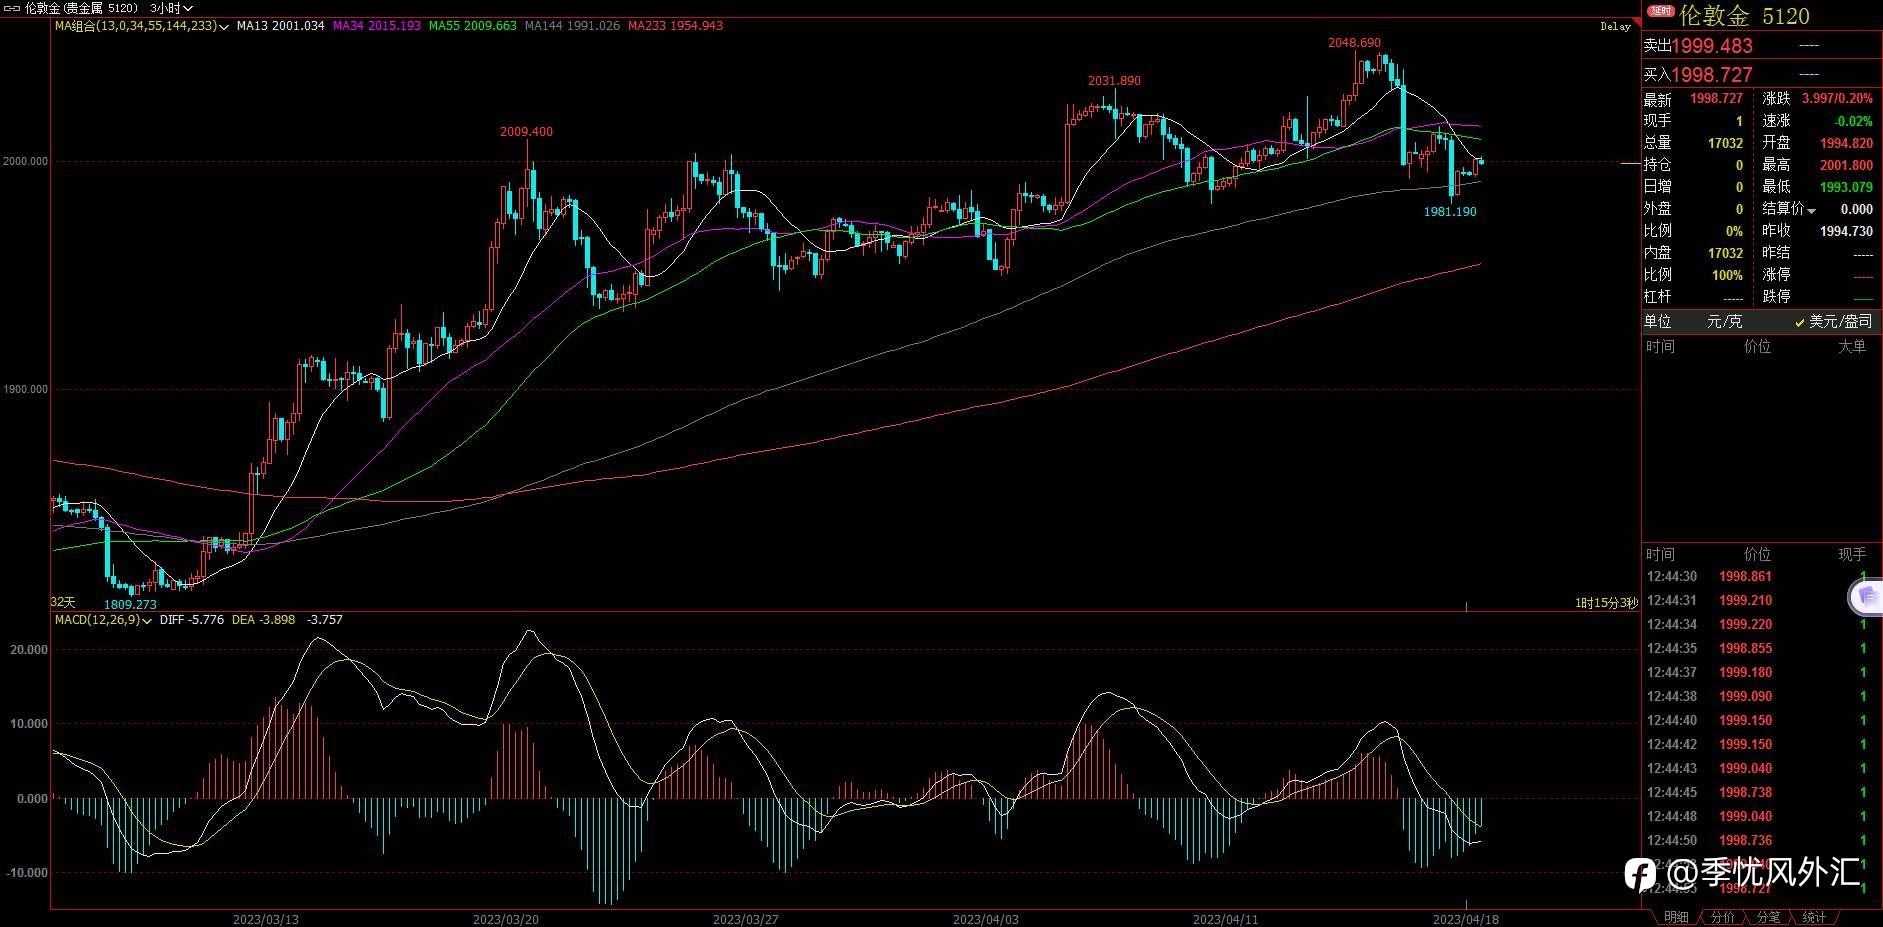
Task: Expand the MA组合 indicator settings dropdown
Action: [223, 26]
